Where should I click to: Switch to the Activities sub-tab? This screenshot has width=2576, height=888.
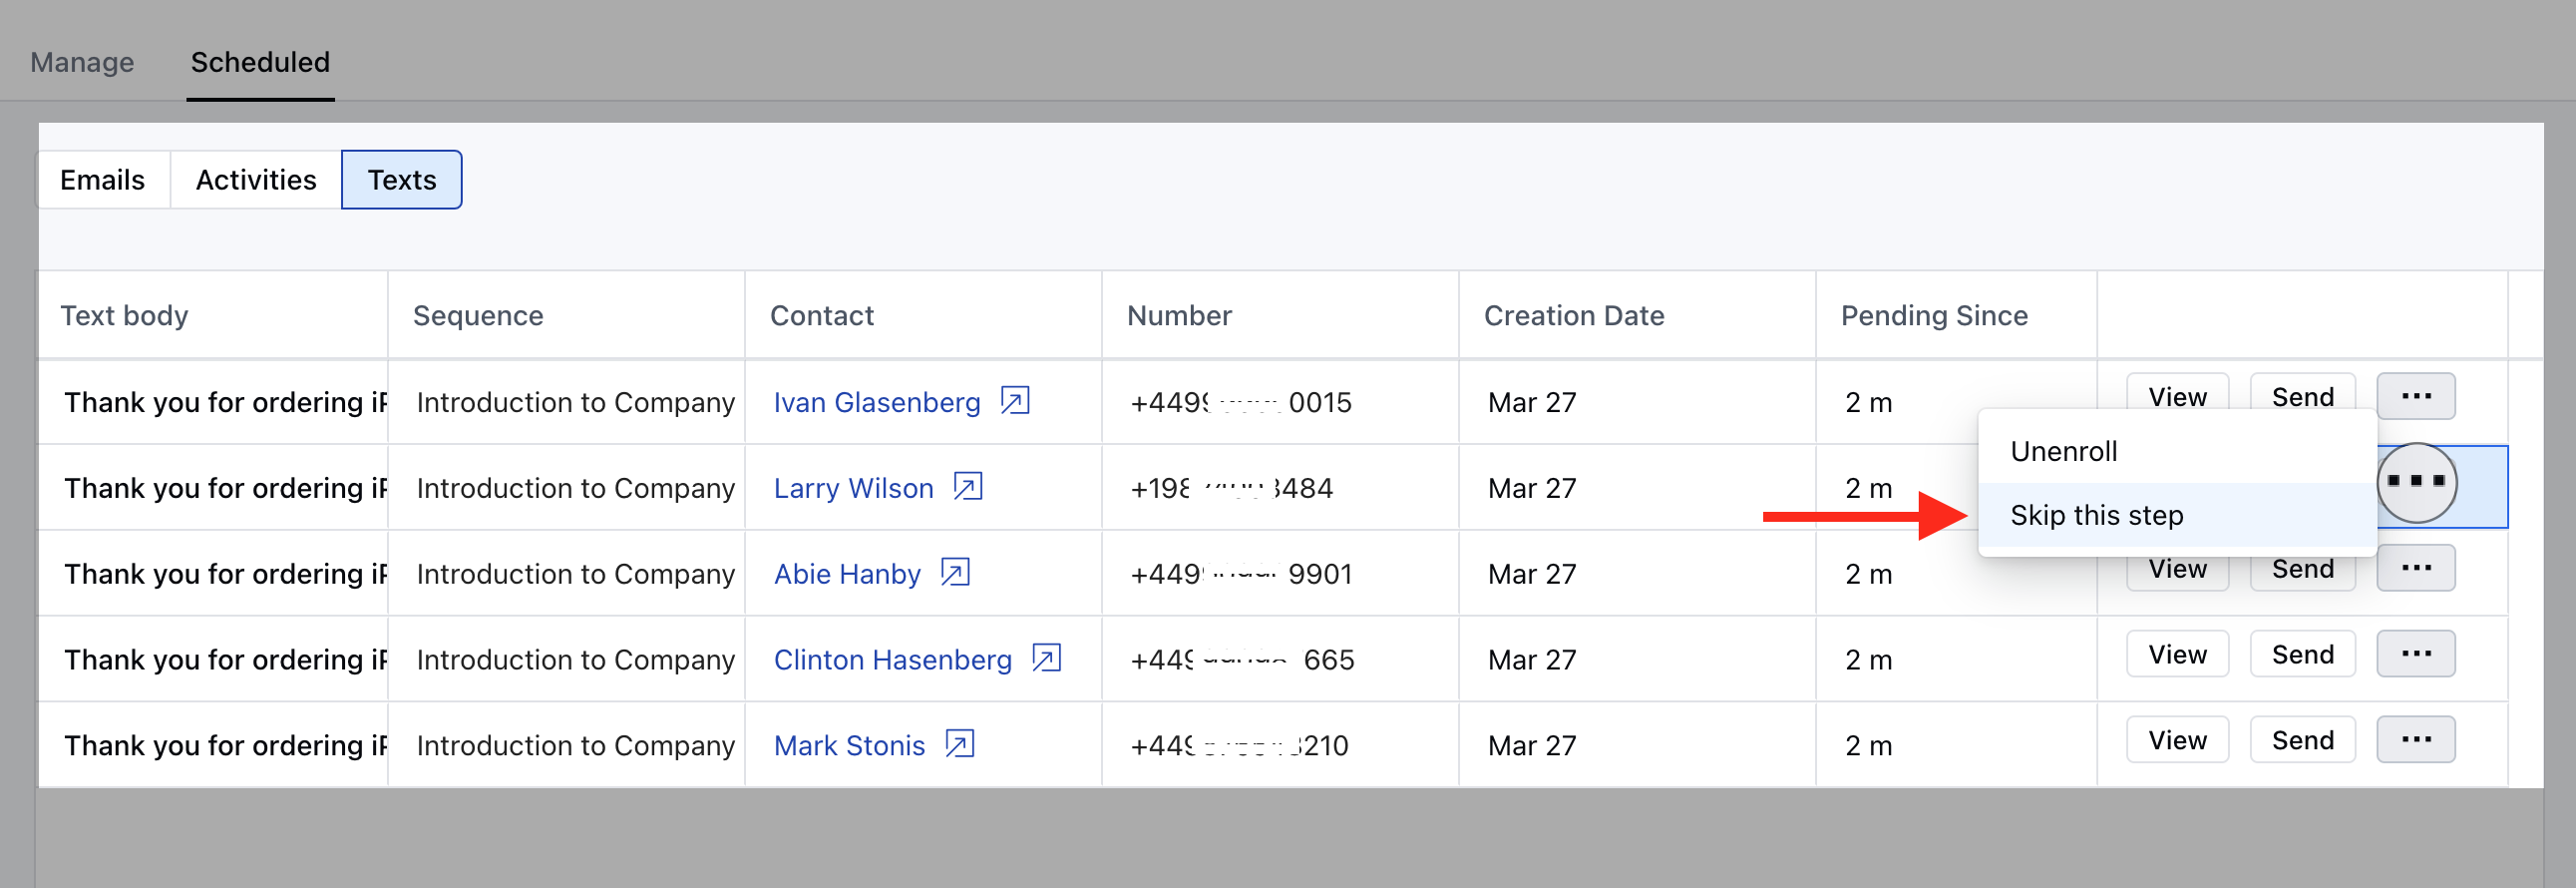click(x=256, y=180)
